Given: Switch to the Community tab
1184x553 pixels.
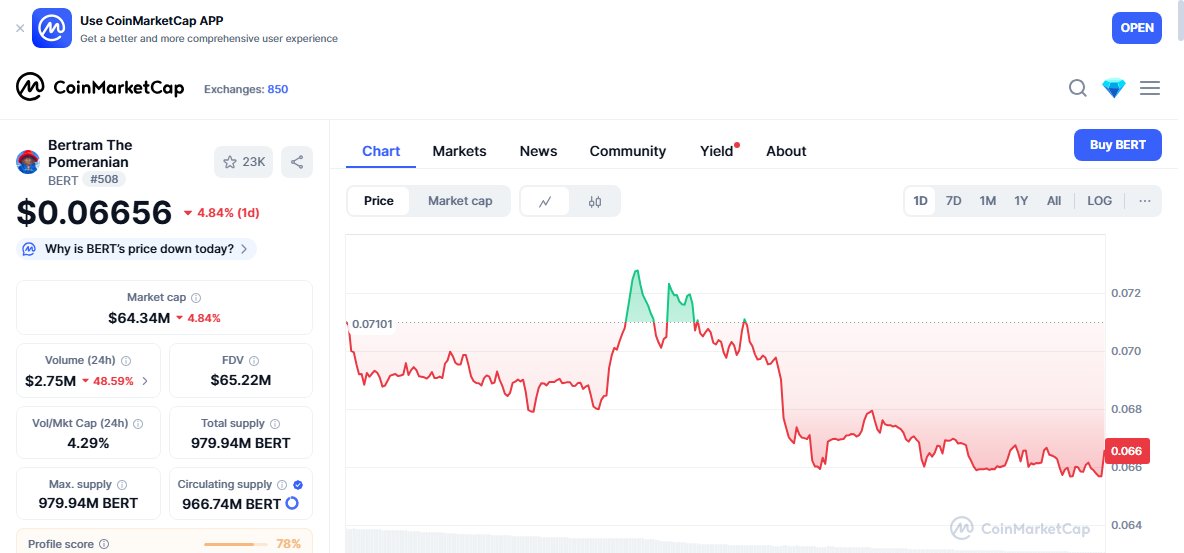Looking at the screenshot, I should (x=627, y=151).
